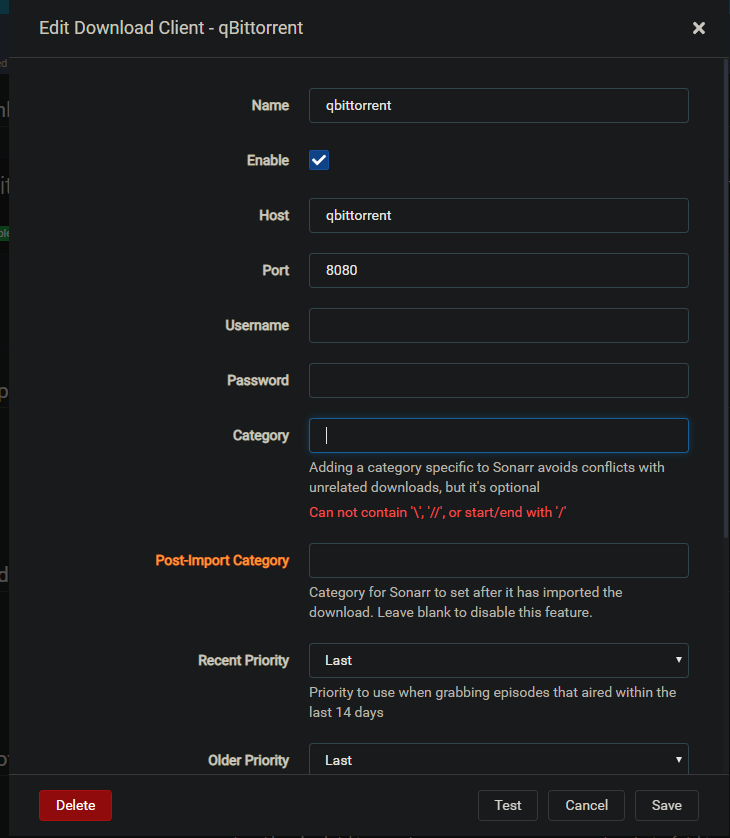Uncheck the Enable checkbox

pos(319,160)
